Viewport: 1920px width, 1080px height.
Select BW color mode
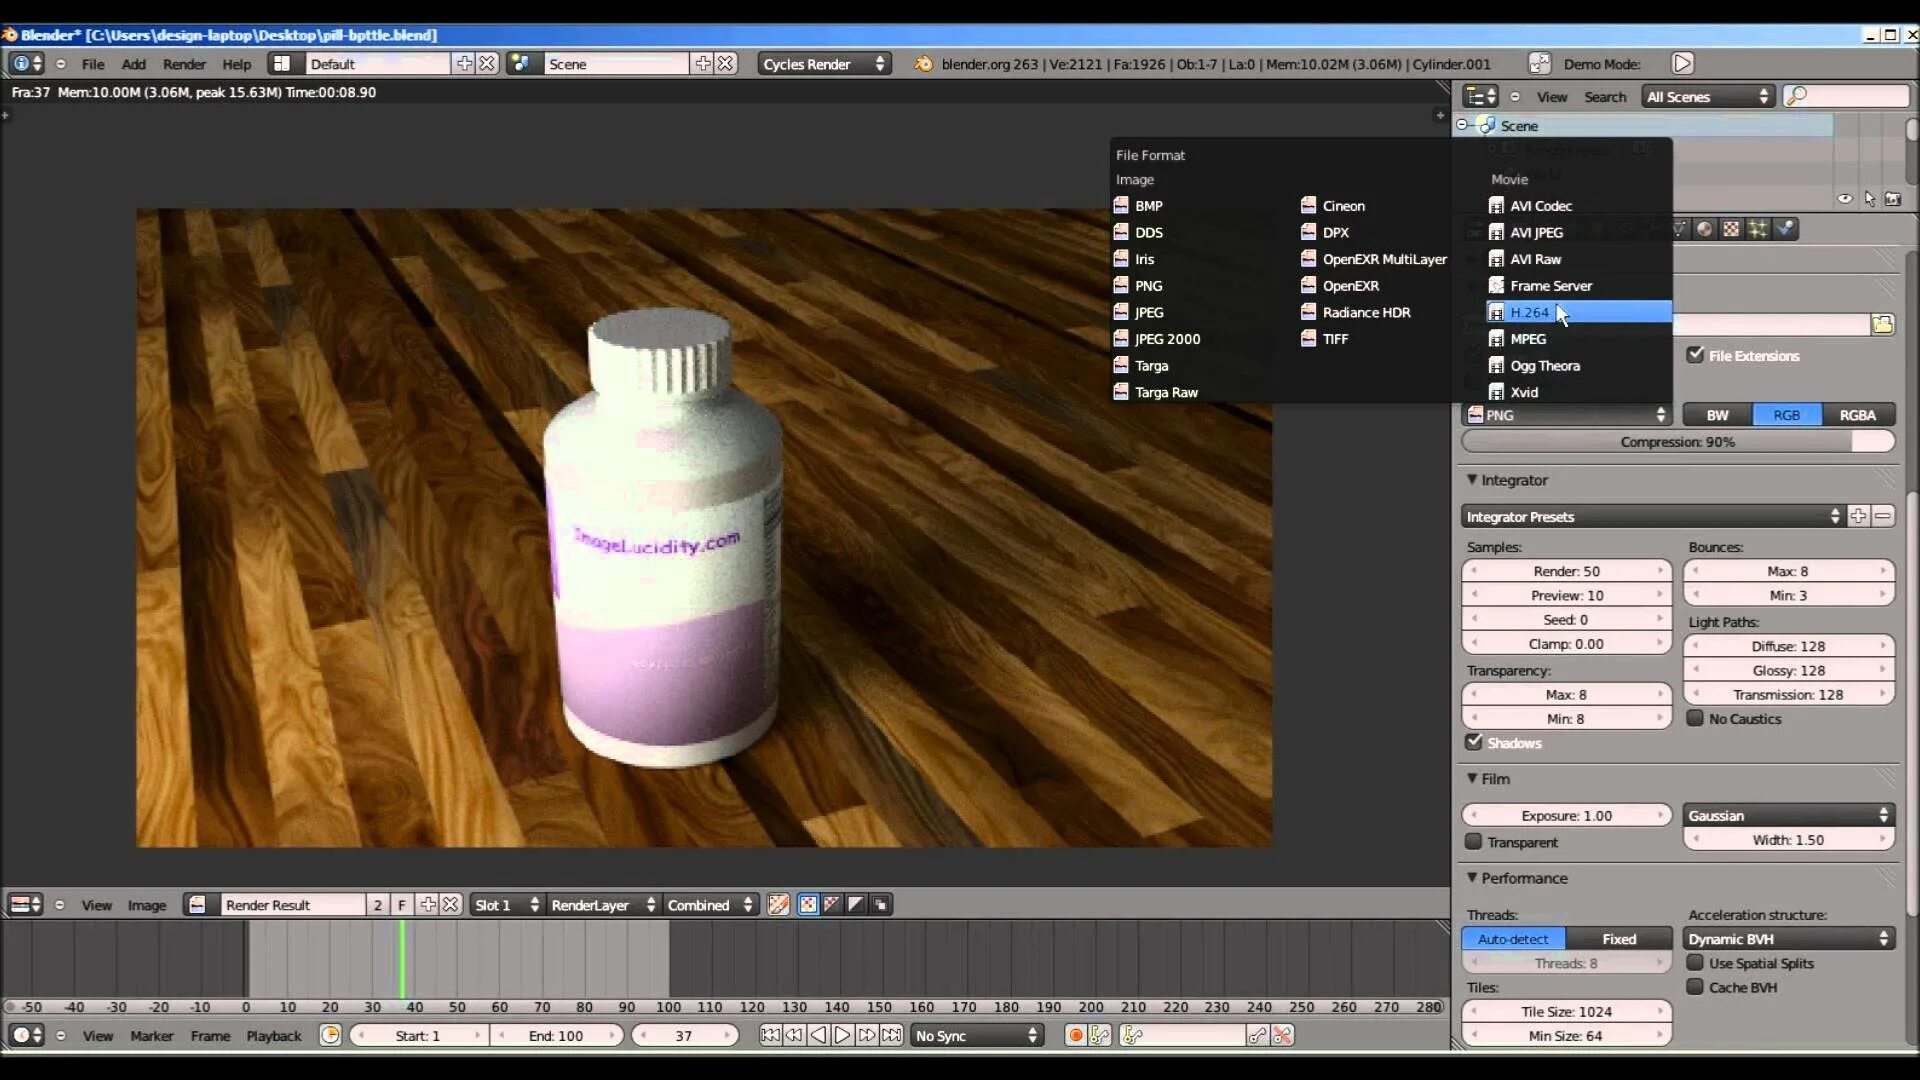click(1717, 415)
